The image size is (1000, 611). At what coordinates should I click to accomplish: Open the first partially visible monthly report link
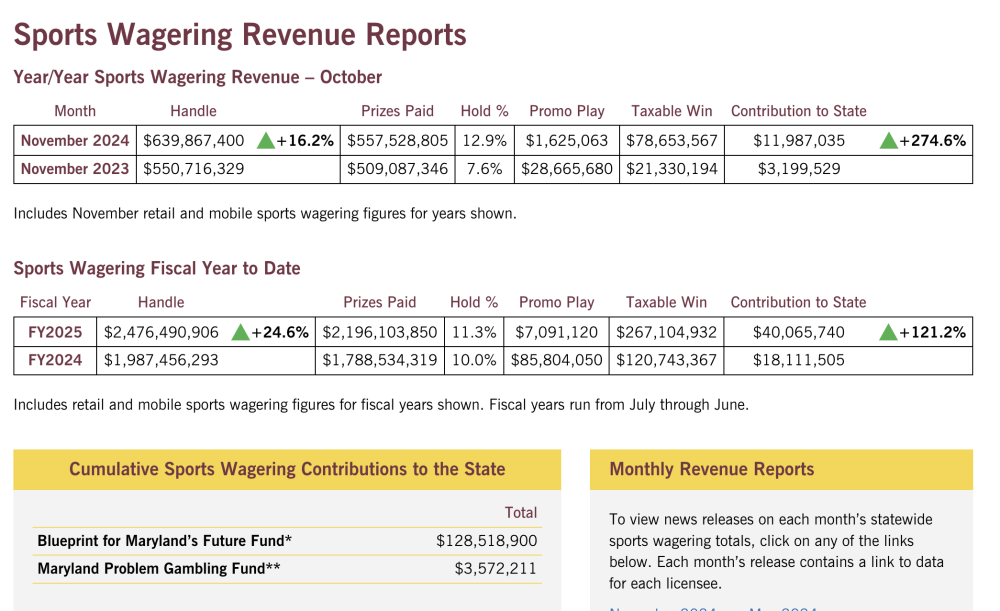[663, 608]
